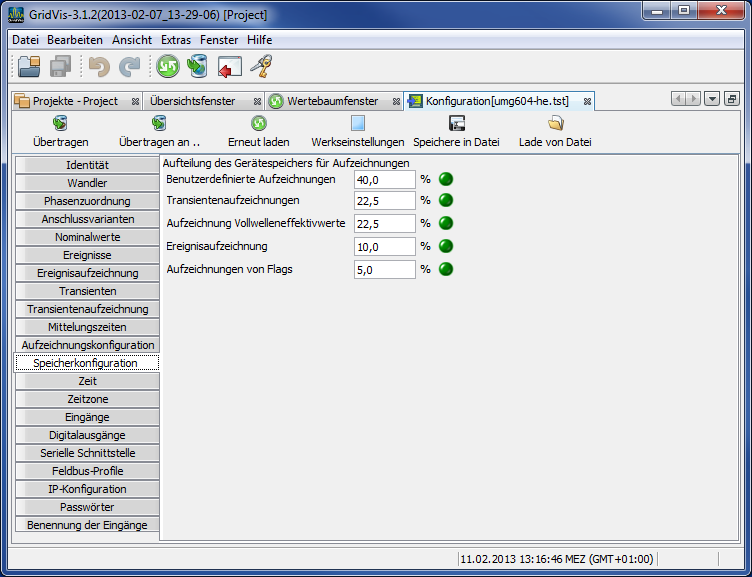Viewport: 752px width, 577px height.
Task: Click green status light for Transientenaufzeichnungen
Action: point(446,200)
